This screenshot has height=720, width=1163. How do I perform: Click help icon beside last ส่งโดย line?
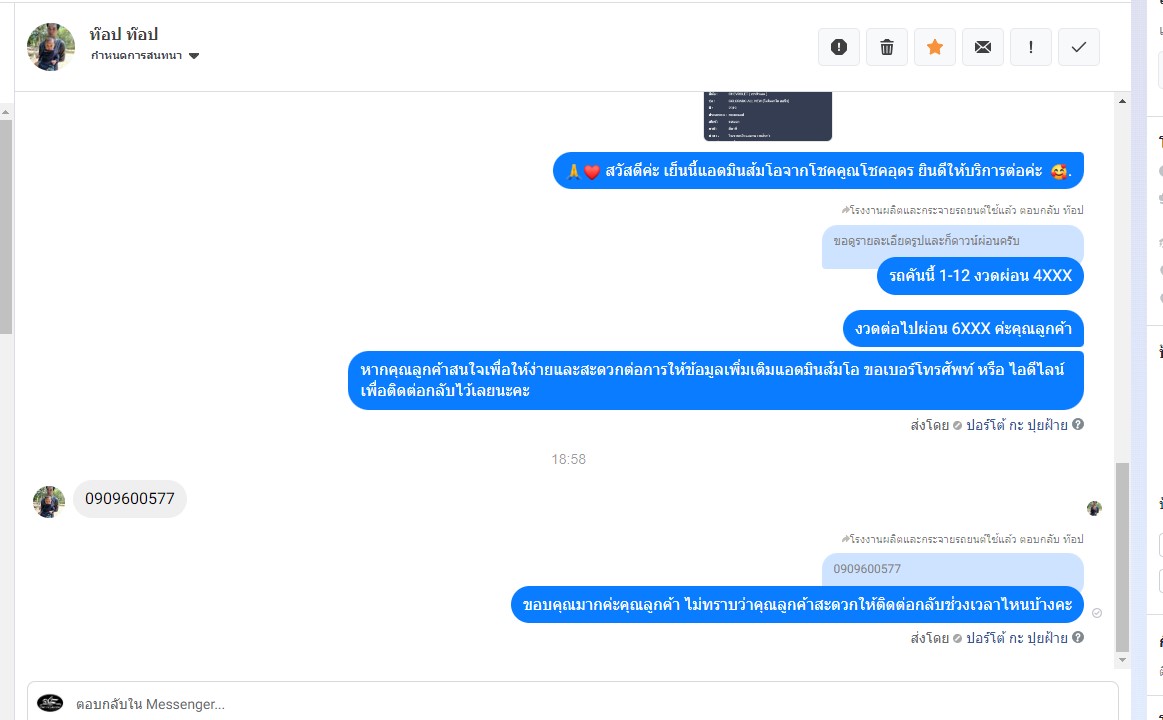(1078, 637)
